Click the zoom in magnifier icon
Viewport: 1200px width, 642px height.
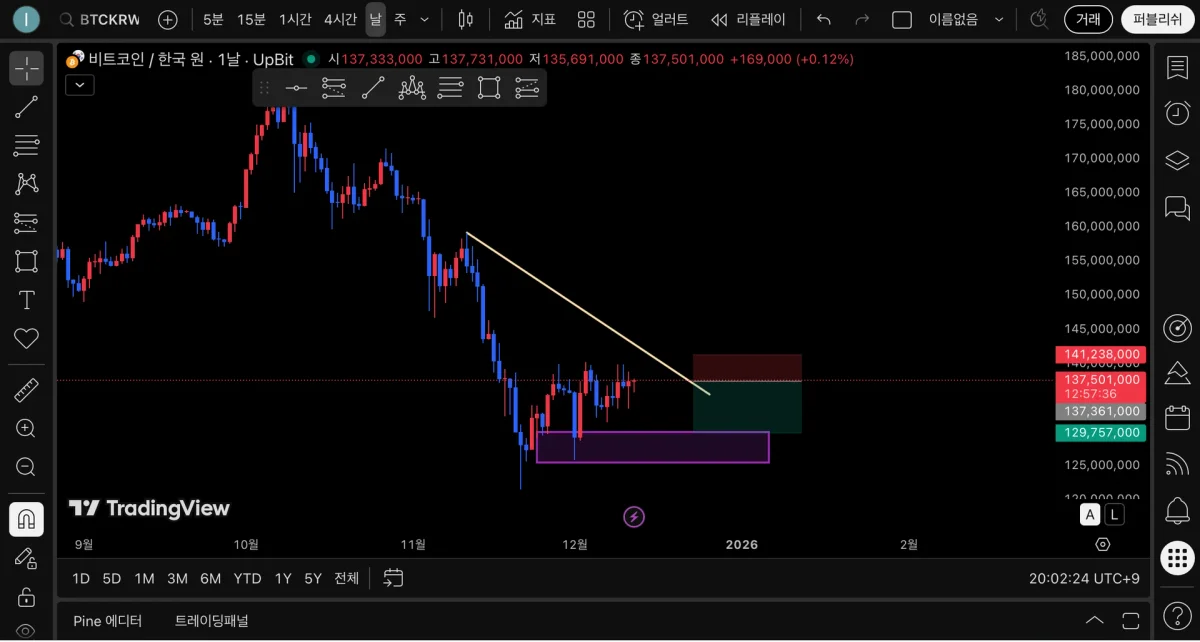26,428
